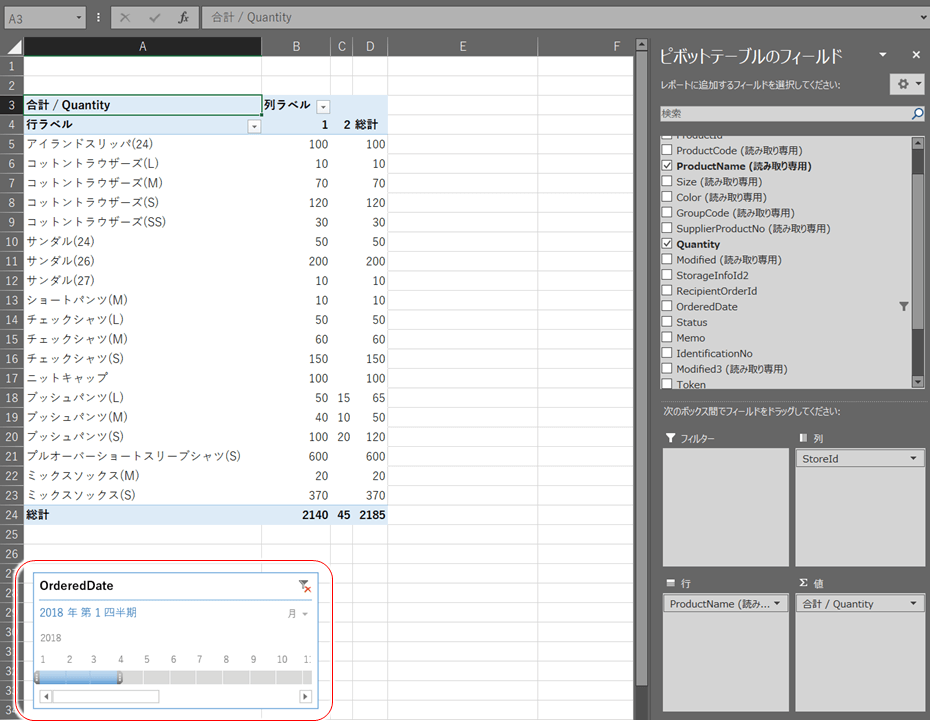Select cell サンダル(26)
The height and width of the screenshot is (727, 930).
tap(142, 261)
